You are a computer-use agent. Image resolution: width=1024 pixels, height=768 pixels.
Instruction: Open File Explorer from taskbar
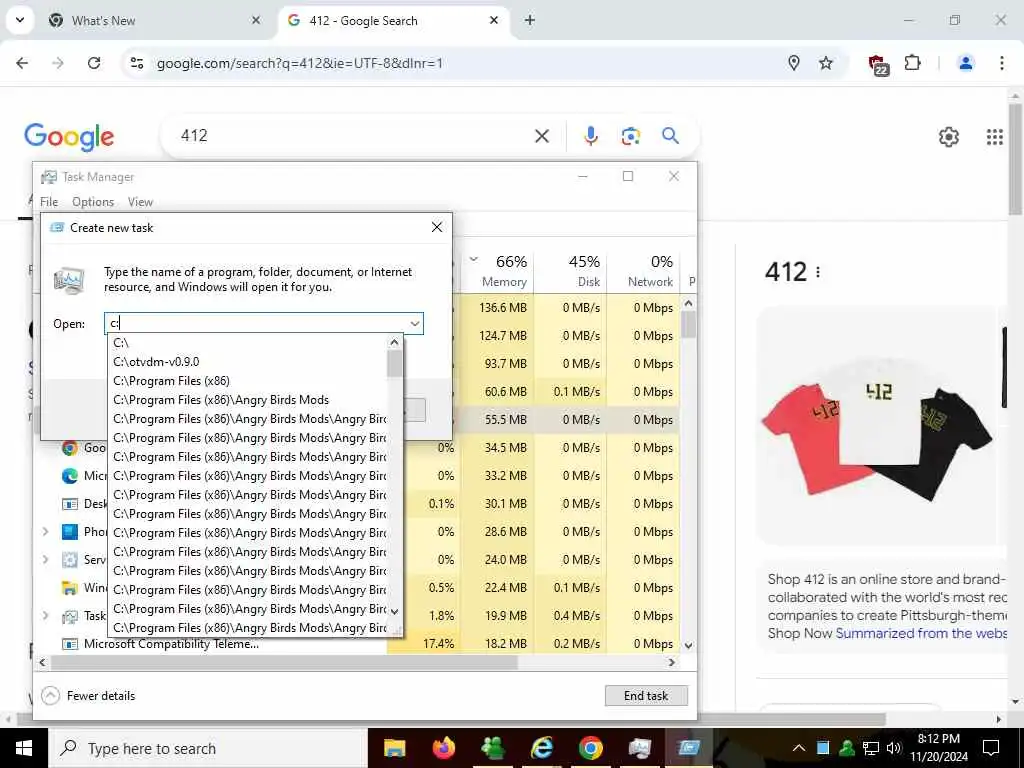394,748
